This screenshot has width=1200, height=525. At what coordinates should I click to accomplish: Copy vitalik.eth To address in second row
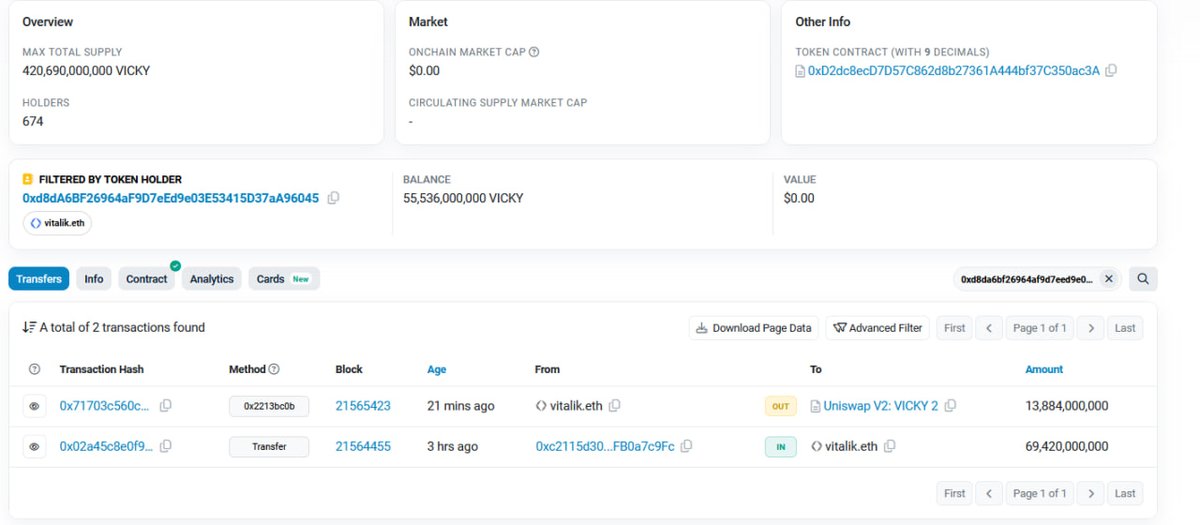[x=890, y=446]
